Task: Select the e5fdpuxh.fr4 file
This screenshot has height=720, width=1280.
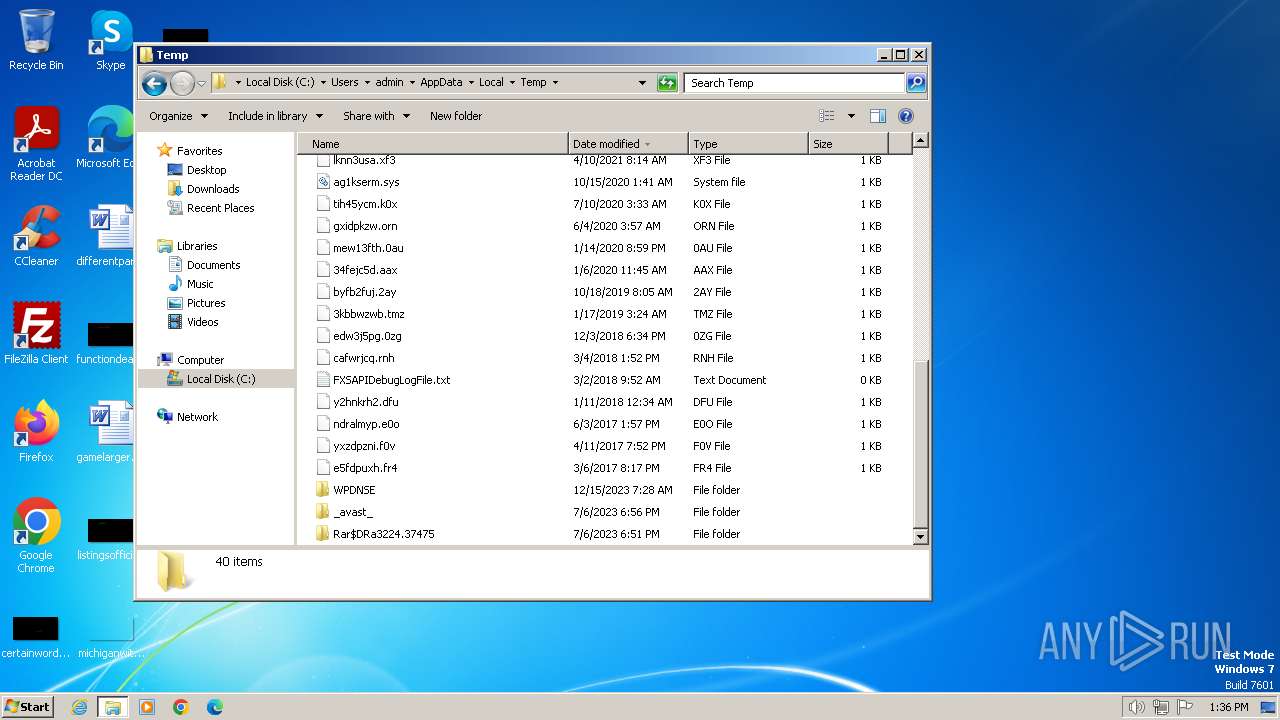Action: point(365,468)
